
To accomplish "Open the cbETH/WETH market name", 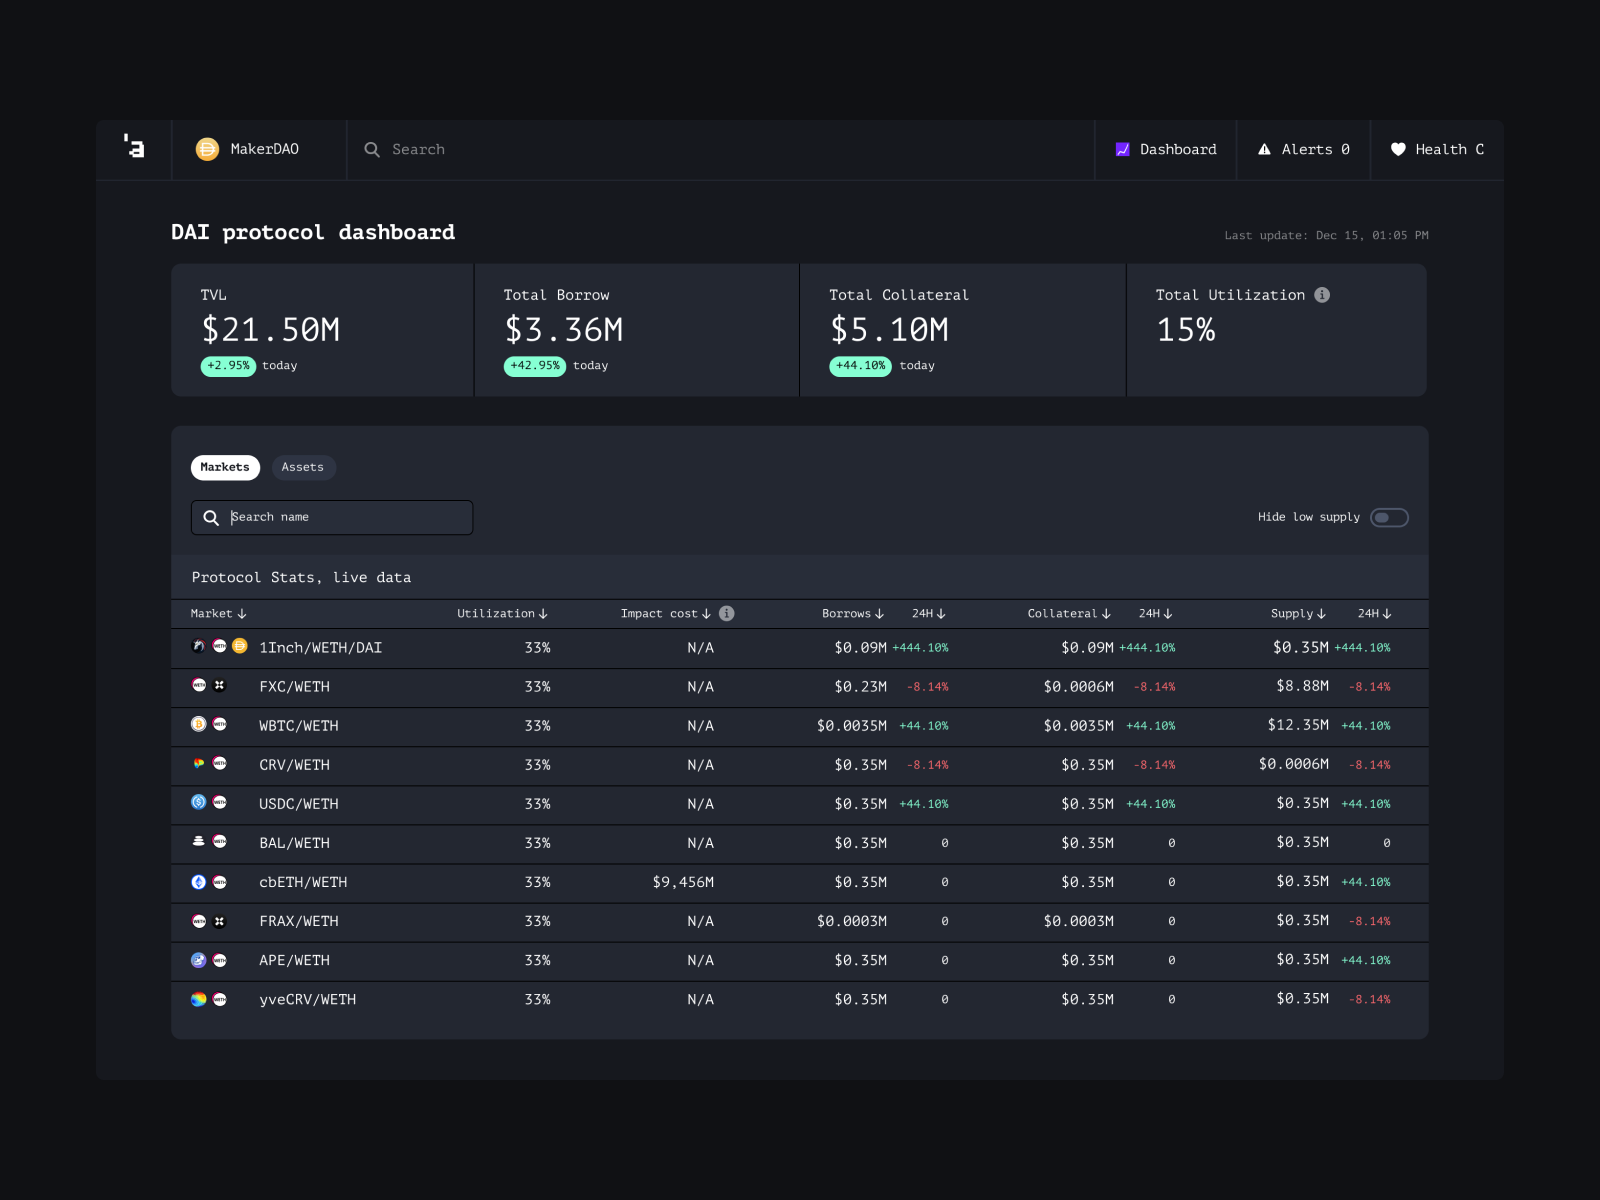I will click(303, 882).
